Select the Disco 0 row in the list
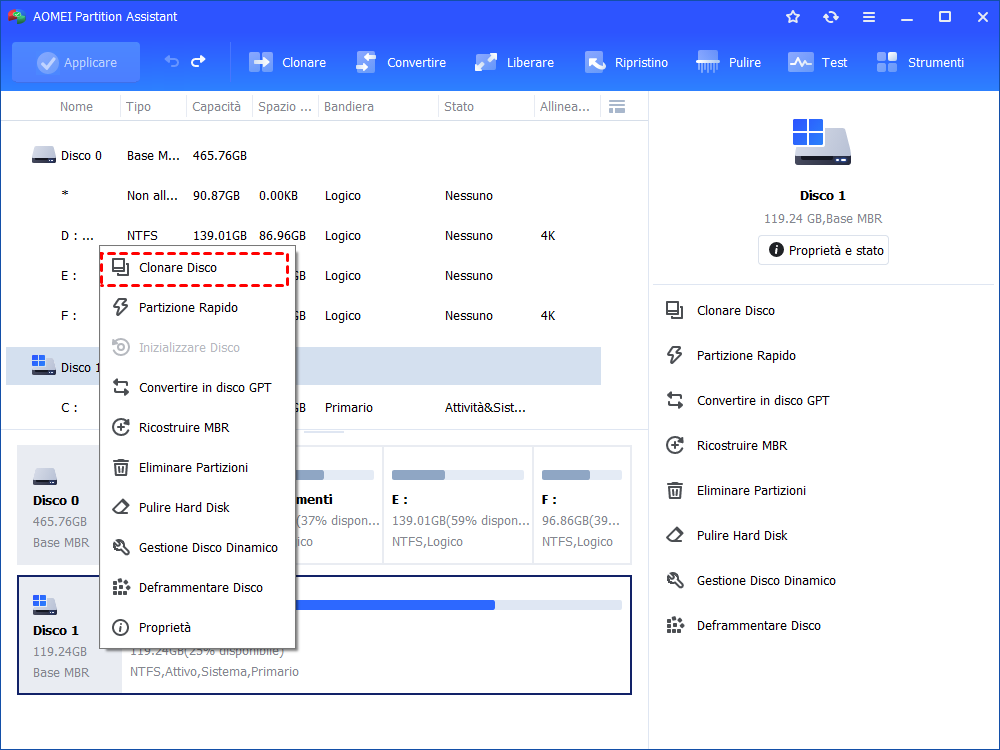The width and height of the screenshot is (1000, 750). pyautogui.click(x=304, y=156)
